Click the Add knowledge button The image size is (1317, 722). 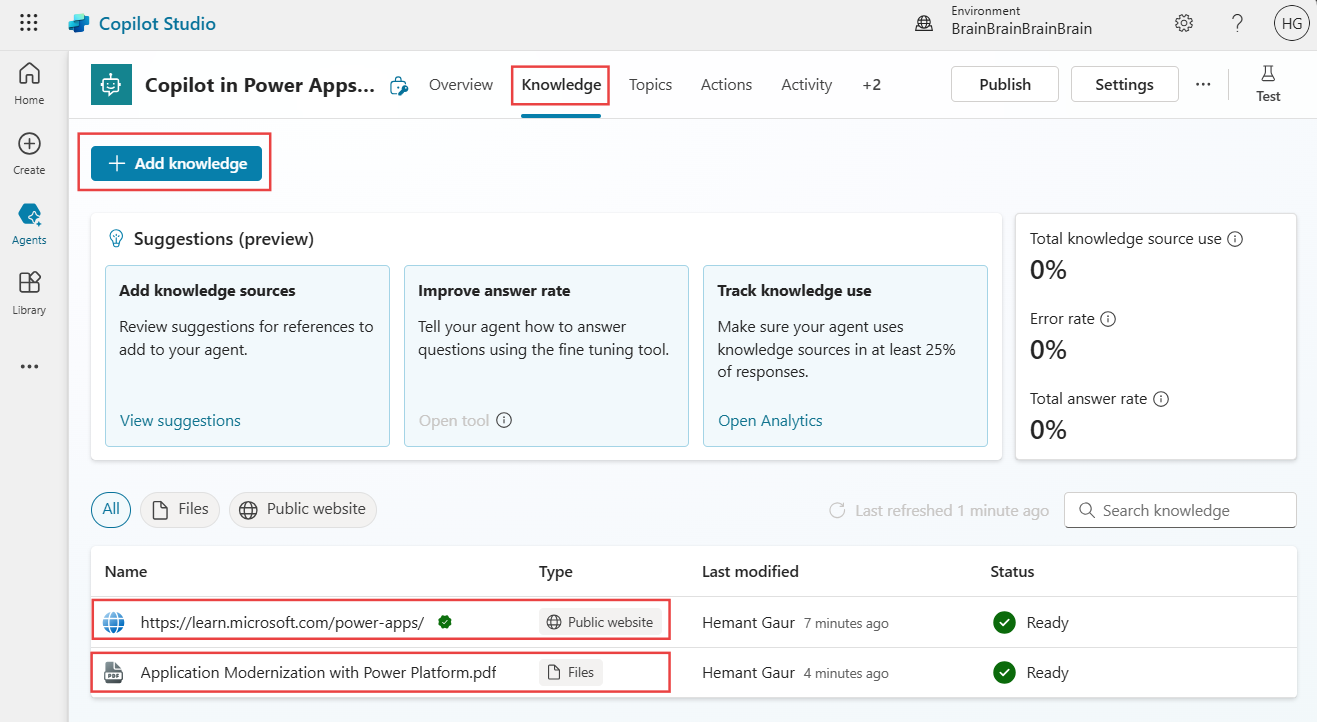coord(176,163)
